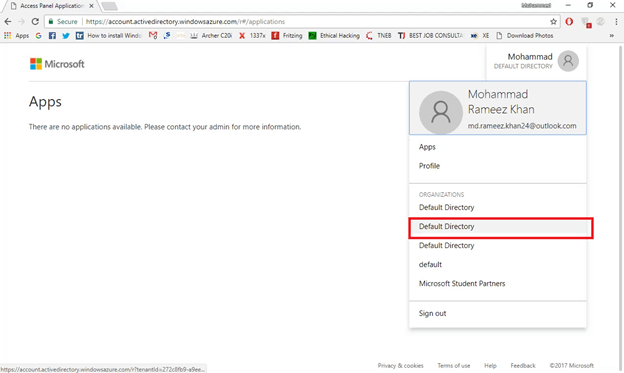Open the TNEB bookmark

[x=378, y=35]
